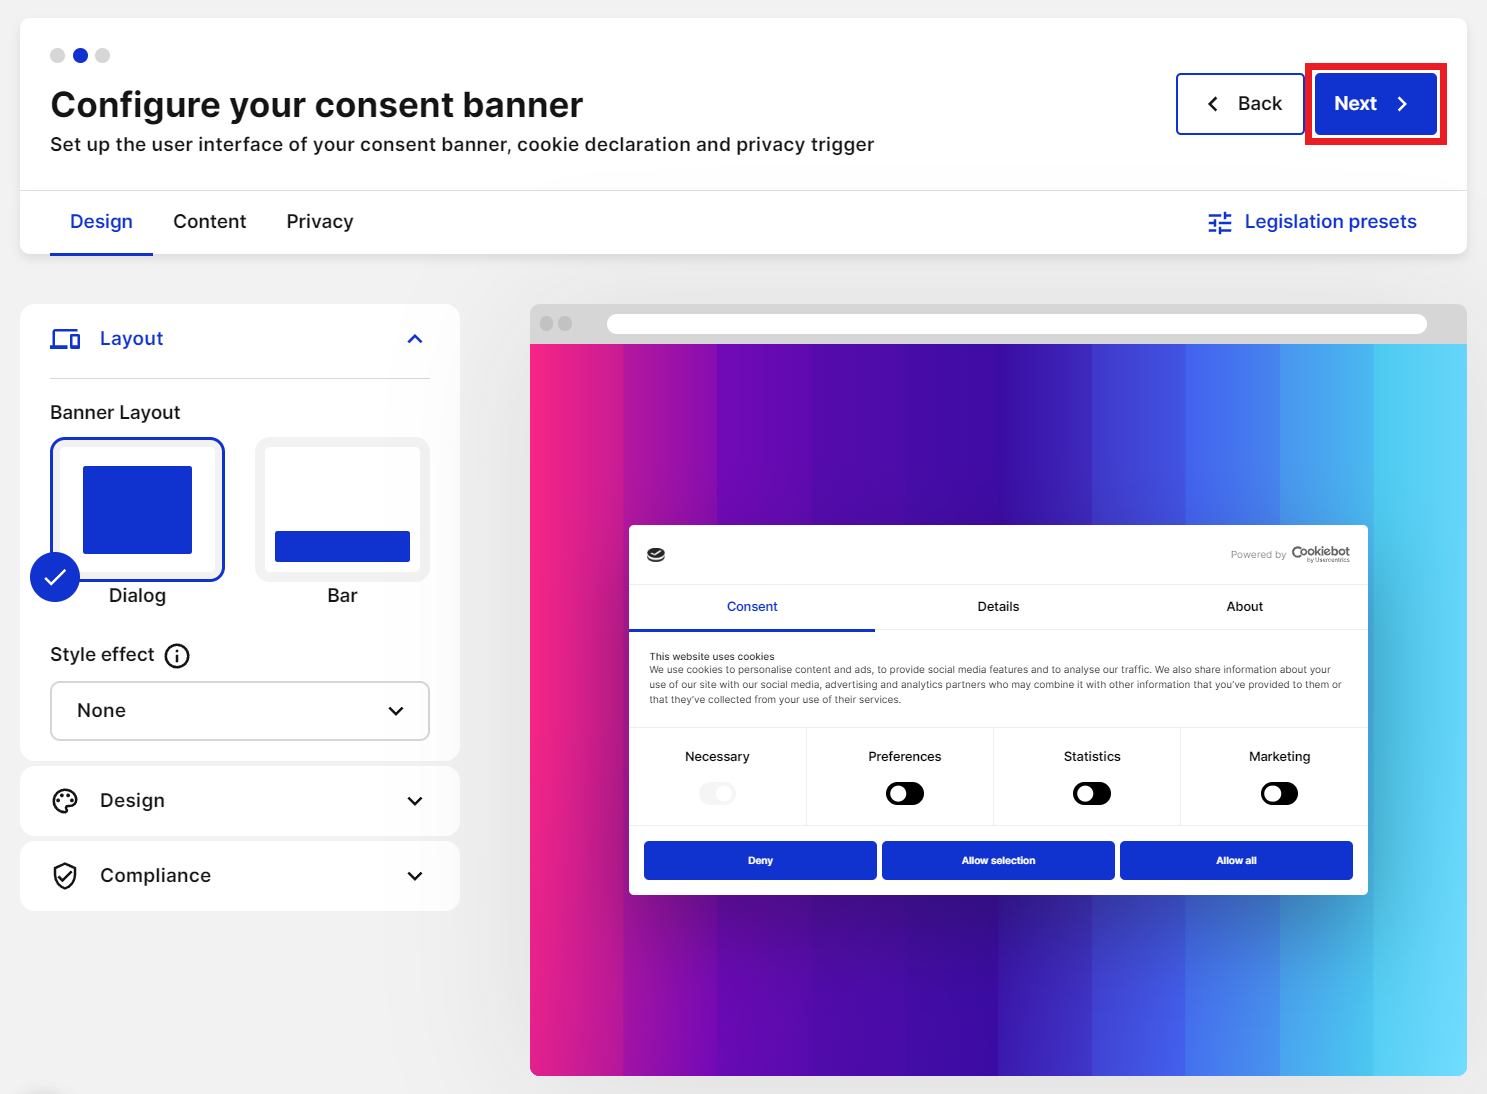Select the Bar banner layout thumbnail
The height and width of the screenshot is (1094, 1487).
[x=342, y=510]
